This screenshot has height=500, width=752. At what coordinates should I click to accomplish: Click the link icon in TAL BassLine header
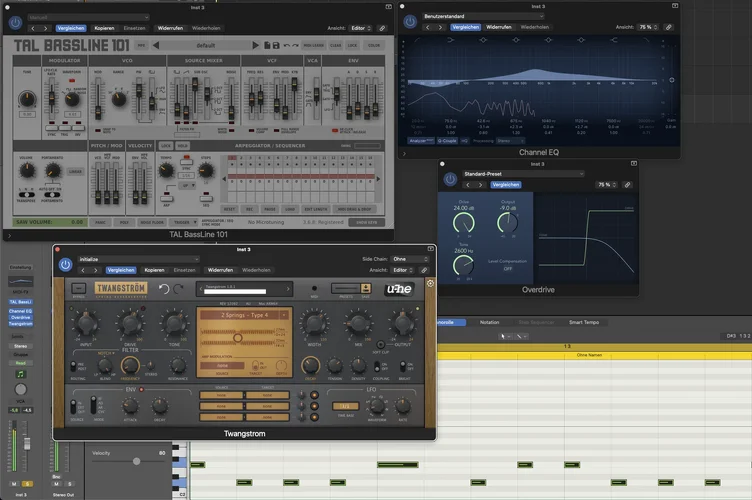pos(382,28)
